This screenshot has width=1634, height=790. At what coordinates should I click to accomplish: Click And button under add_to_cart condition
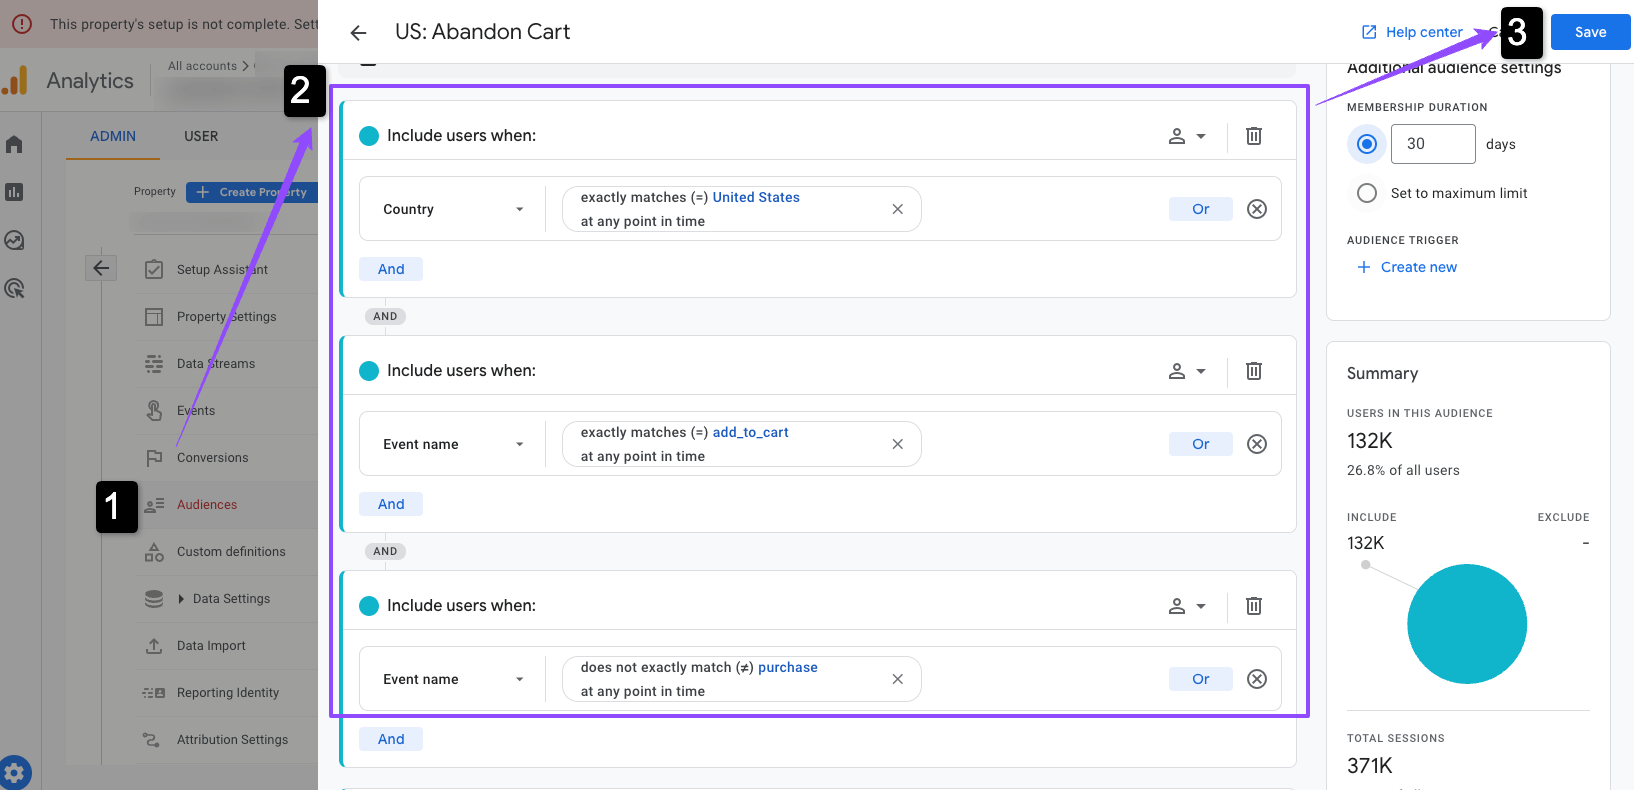[x=391, y=504]
